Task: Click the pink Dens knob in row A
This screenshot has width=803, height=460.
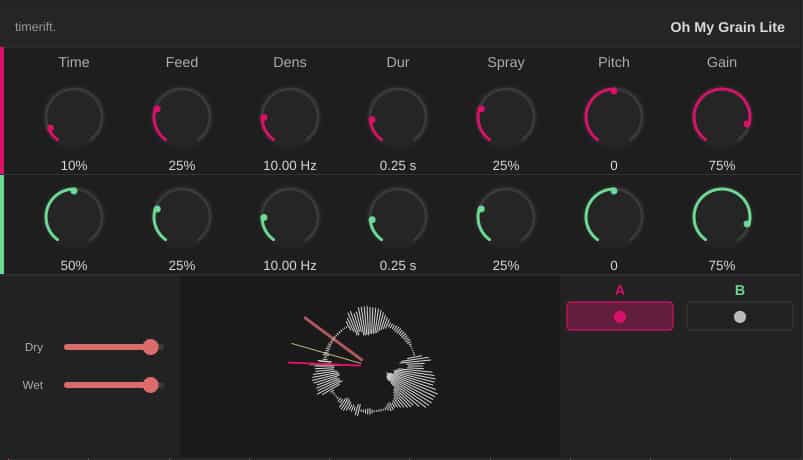Action: click(x=290, y=117)
